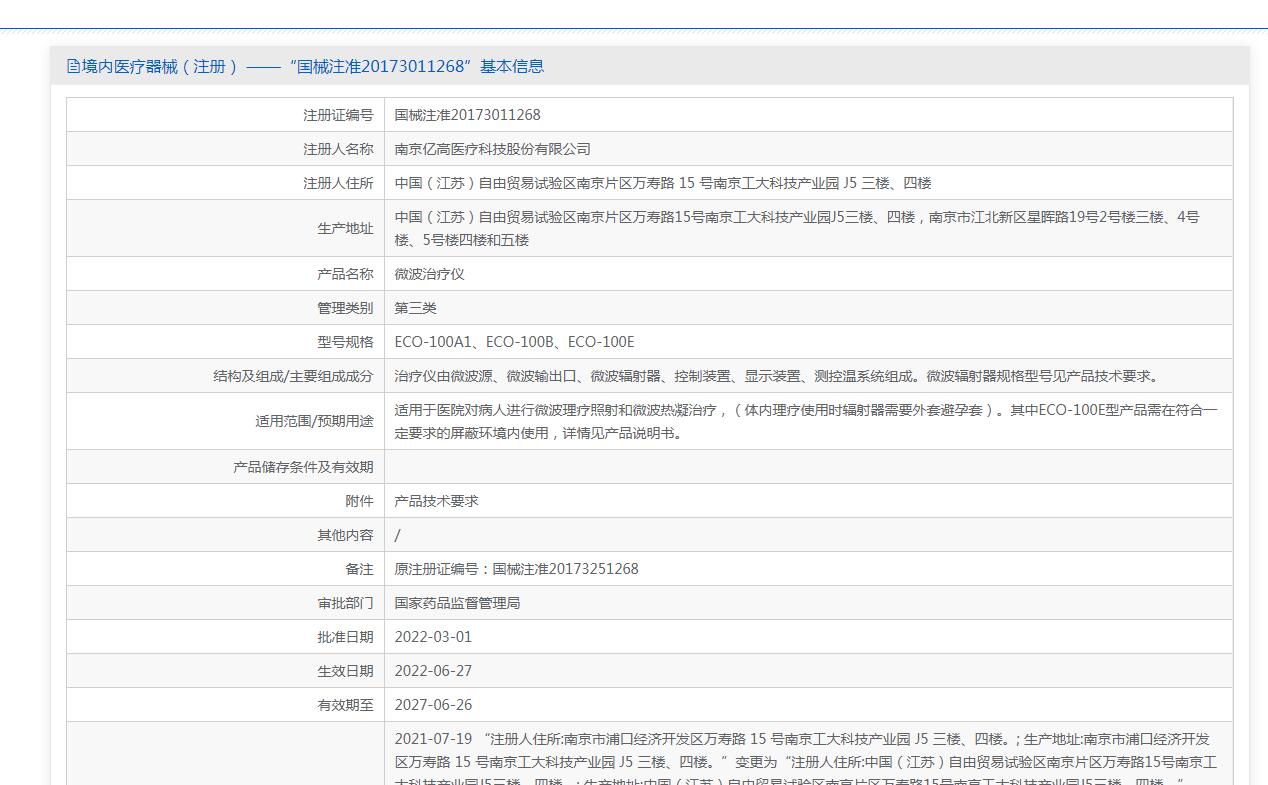1268x785 pixels.
Task: Click management category value 第三类
Action: 415,308
